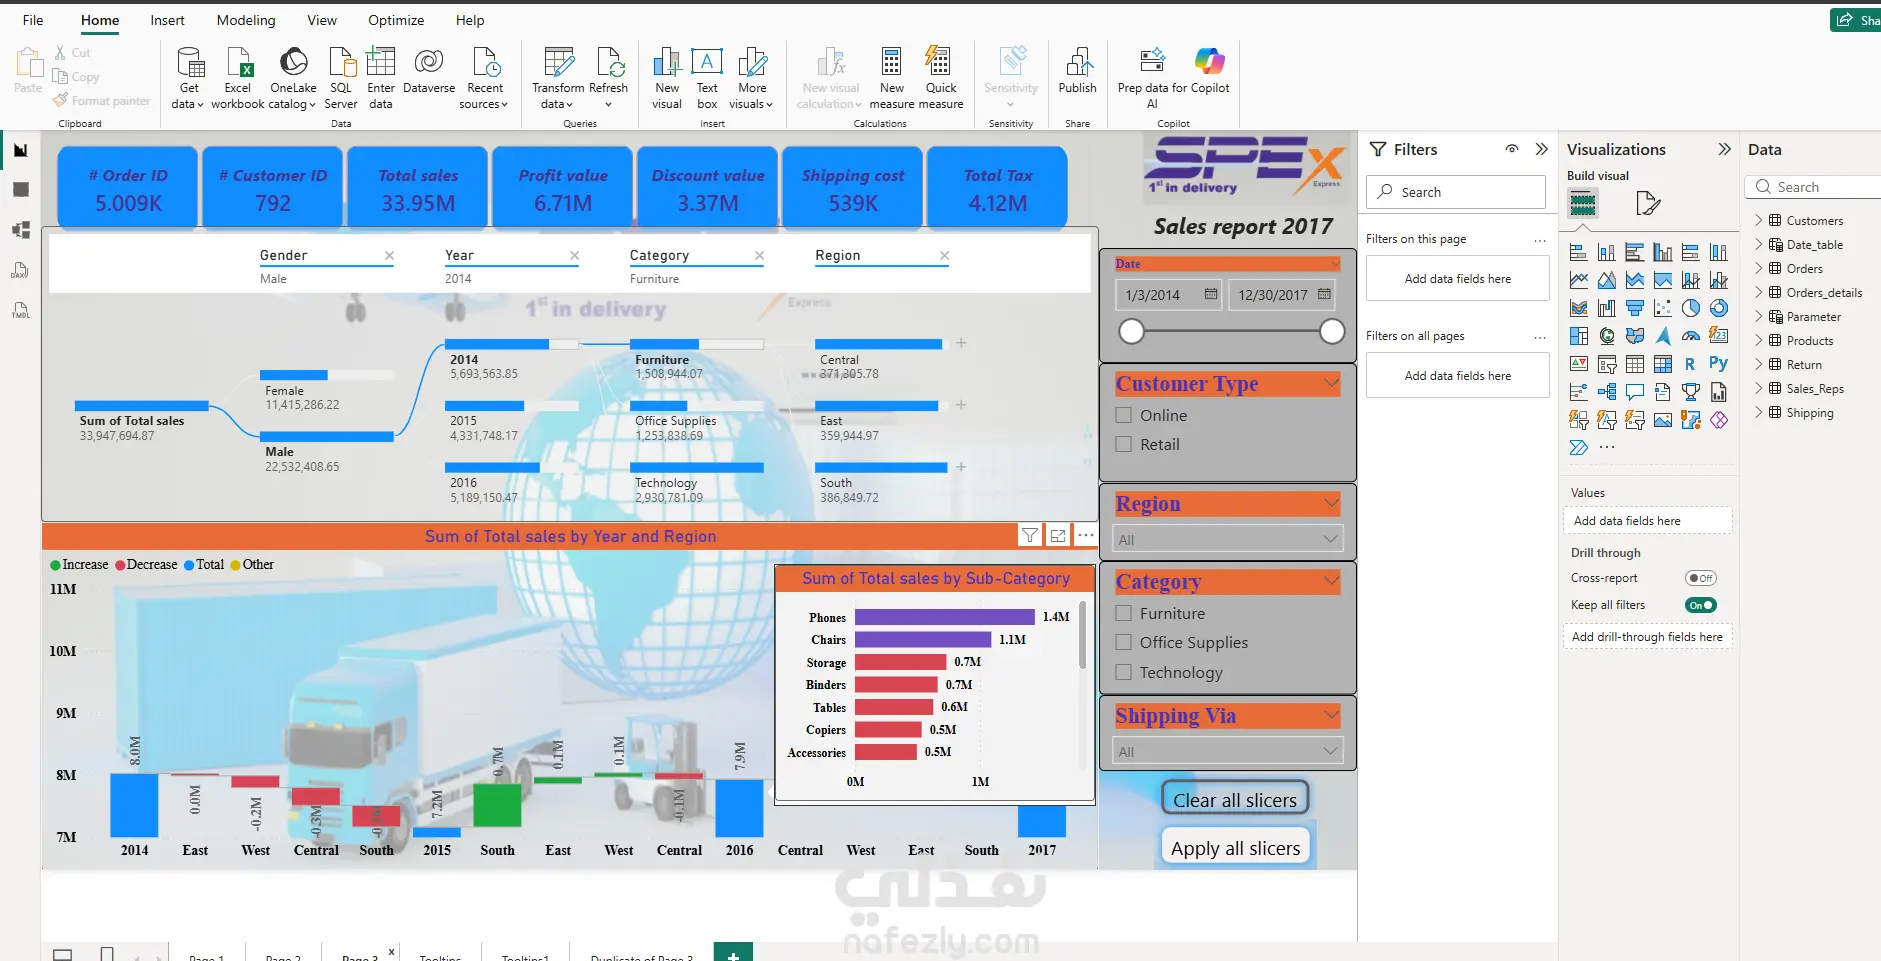Image resolution: width=1881 pixels, height=961 pixels.
Task: Open the Help ribbon tab
Action: click(x=470, y=20)
